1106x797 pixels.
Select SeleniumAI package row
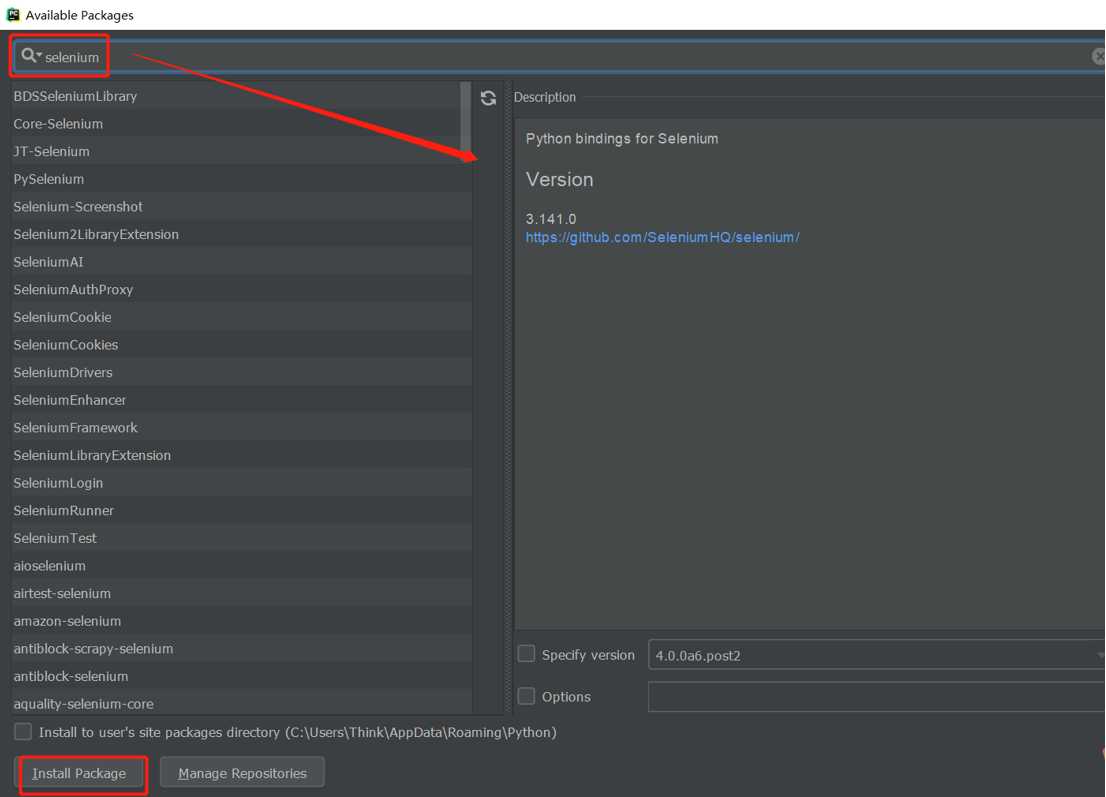241,262
